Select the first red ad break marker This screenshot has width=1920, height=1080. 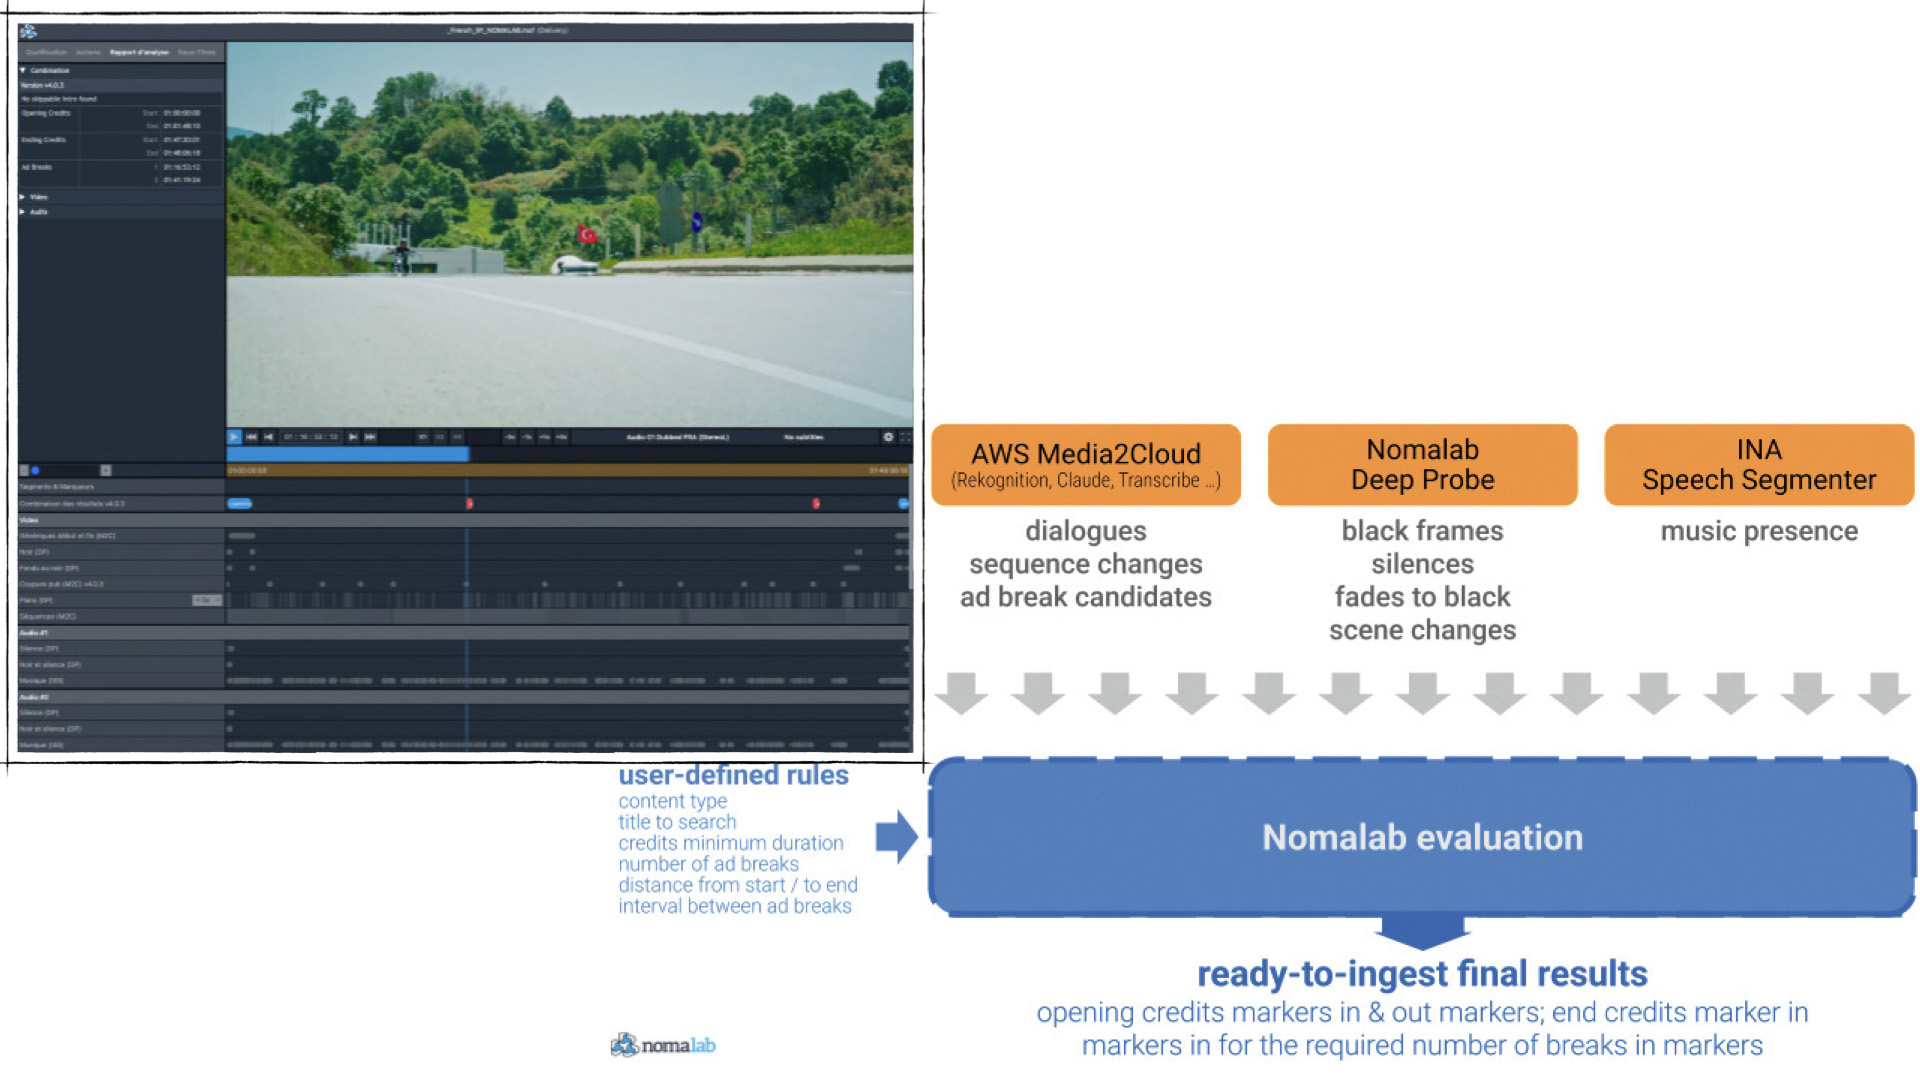pyautogui.click(x=469, y=503)
